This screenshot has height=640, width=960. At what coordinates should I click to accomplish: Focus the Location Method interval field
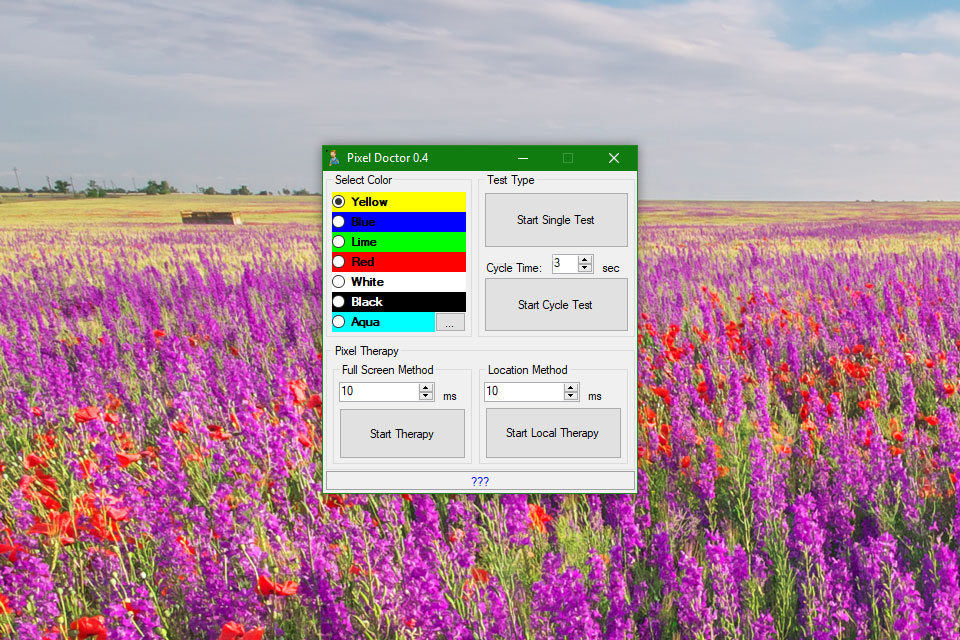(525, 392)
